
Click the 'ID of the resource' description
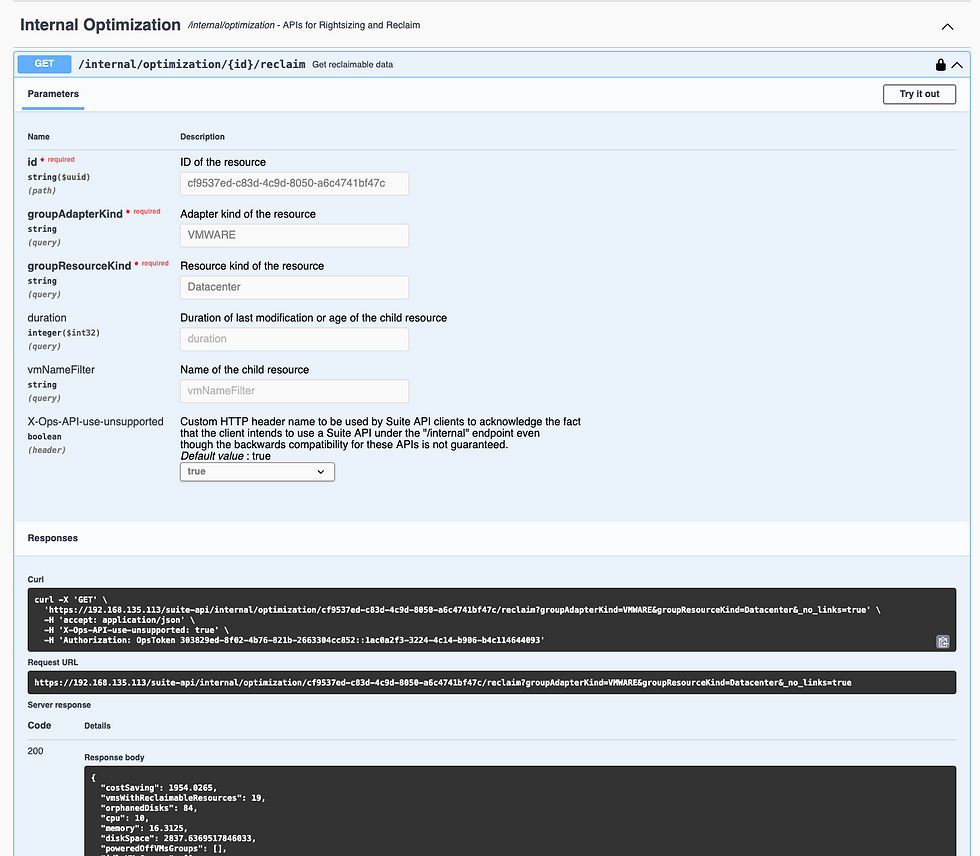click(x=222, y=162)
